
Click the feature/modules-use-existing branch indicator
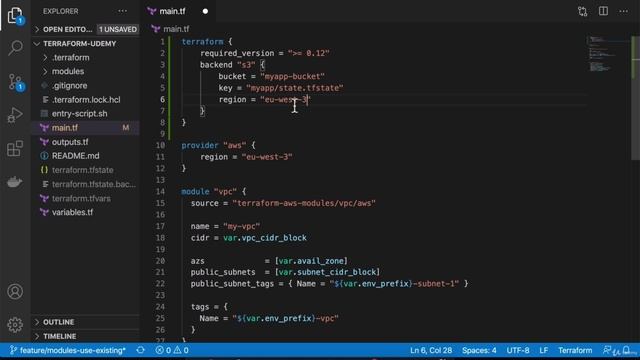tap(68, 350)
